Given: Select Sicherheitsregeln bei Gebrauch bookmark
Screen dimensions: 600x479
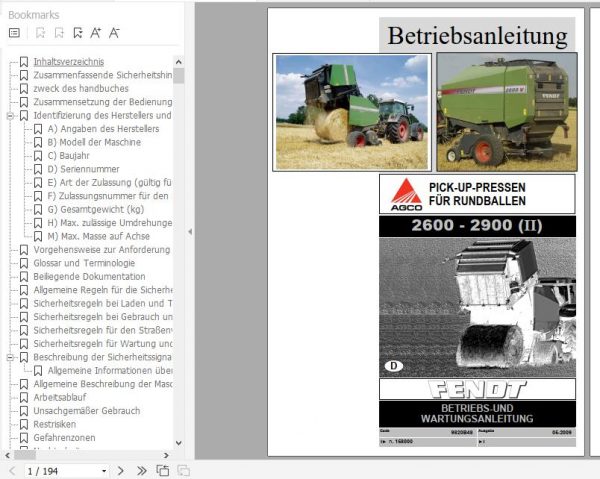Looking at the screenshot, I should tap(103, 317).
